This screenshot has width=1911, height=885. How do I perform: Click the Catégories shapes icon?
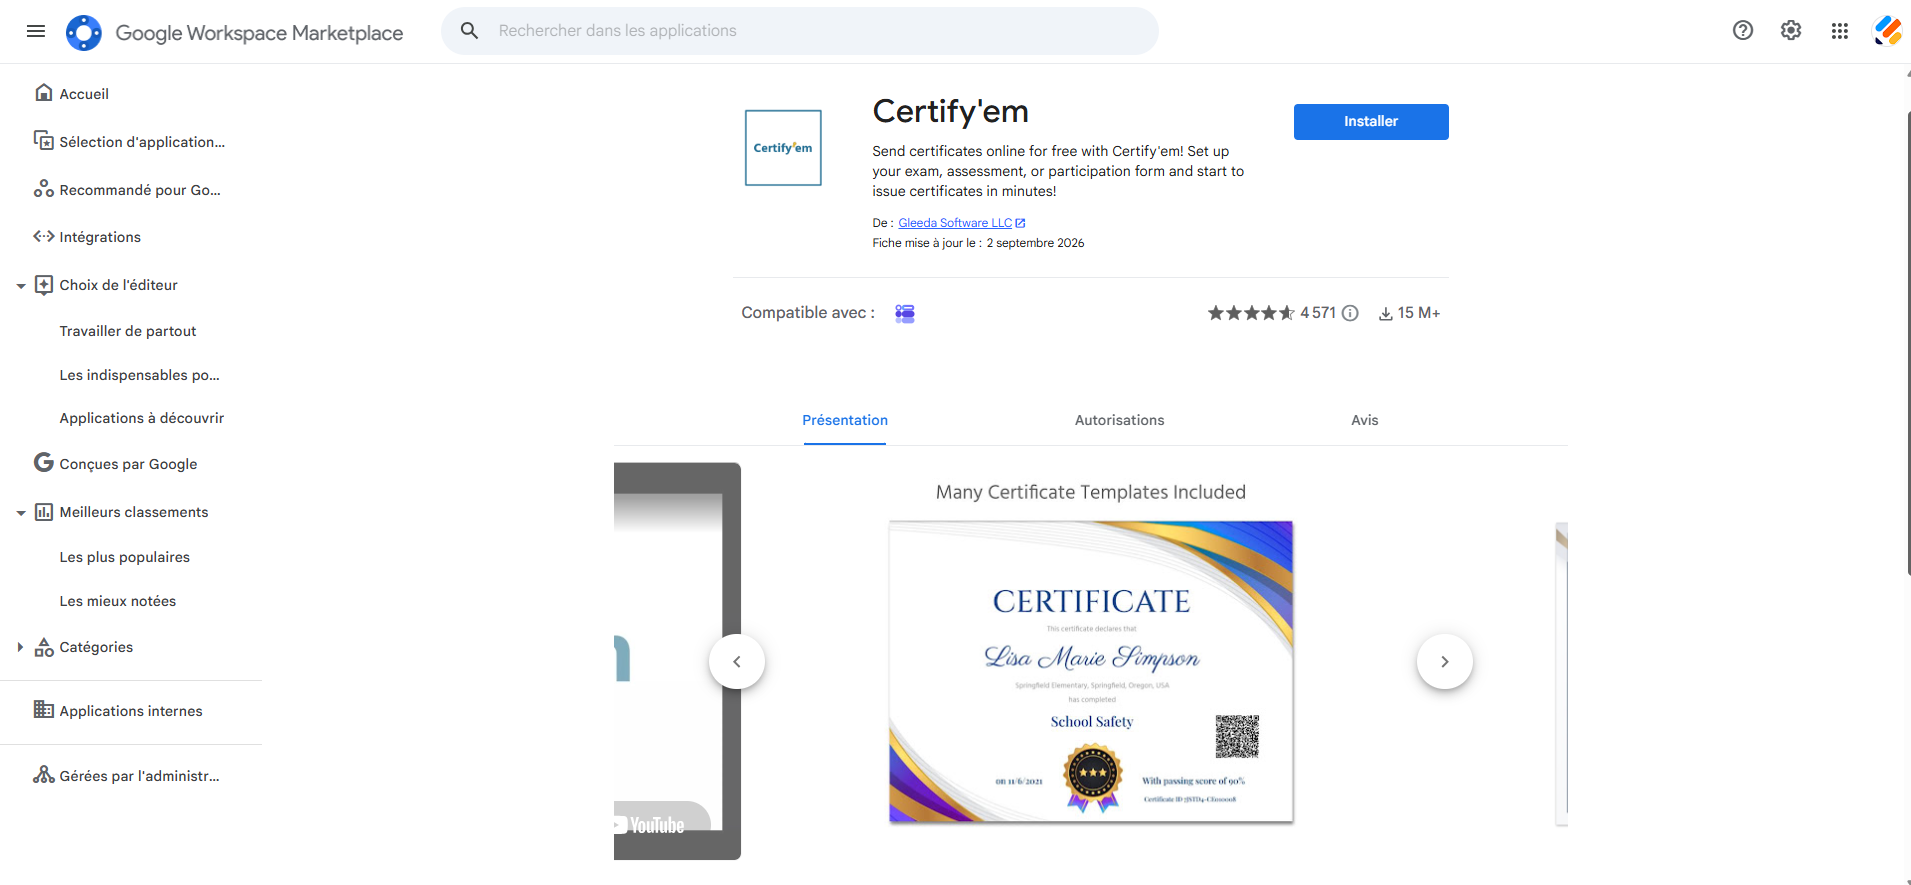point(44,647)
